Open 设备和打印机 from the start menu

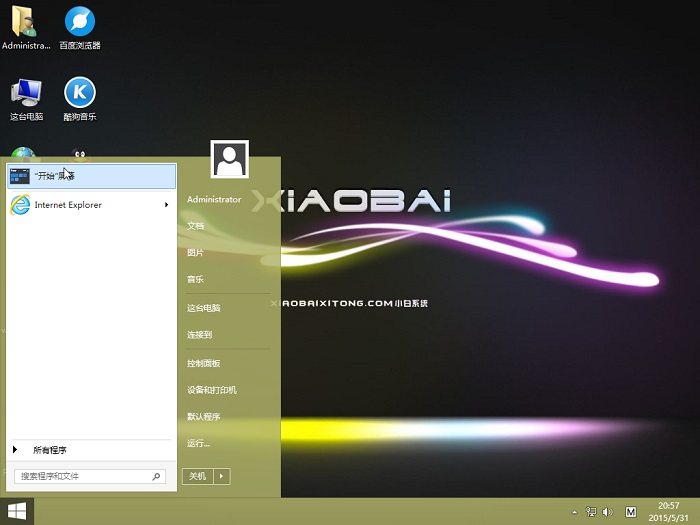212,390
